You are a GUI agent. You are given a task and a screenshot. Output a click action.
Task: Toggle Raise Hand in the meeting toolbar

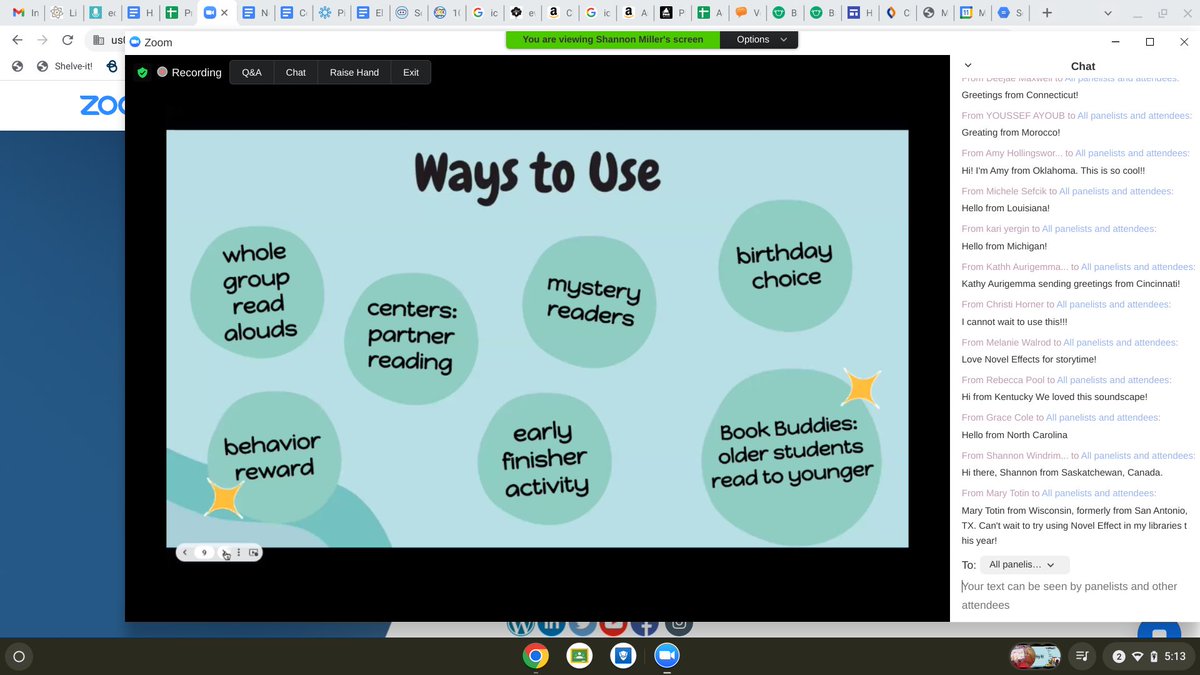[352, 72]
